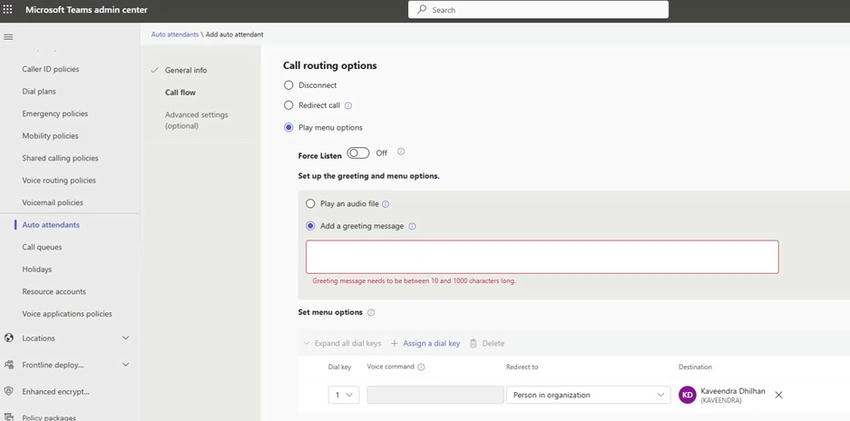Screen dimensions: 850x421
Task: Click the greeting message text box
Action: click(x=542, y=257)
